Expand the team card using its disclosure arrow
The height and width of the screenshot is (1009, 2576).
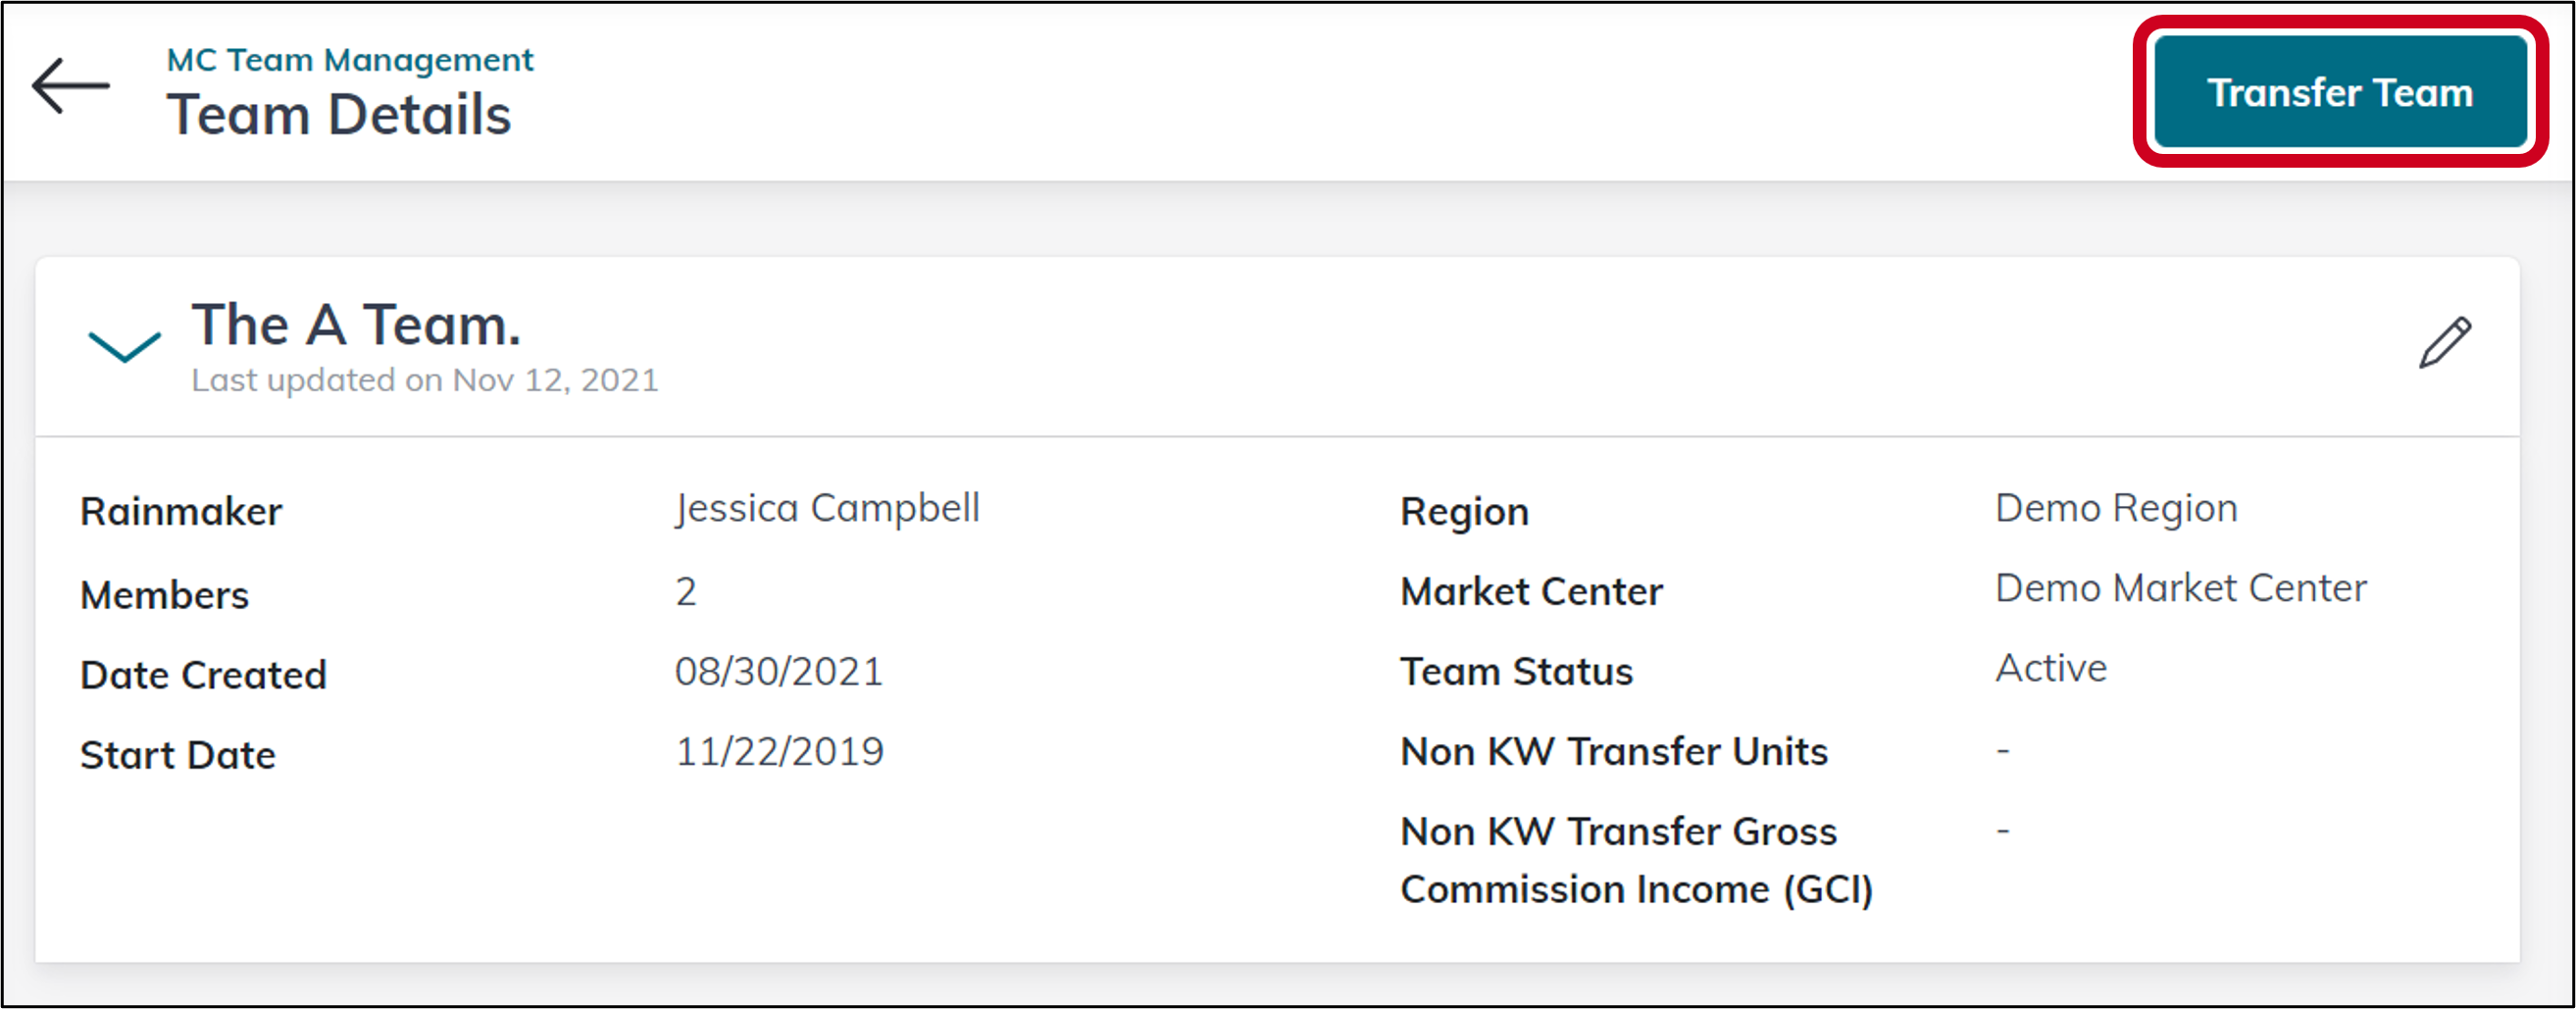[124, 345]
